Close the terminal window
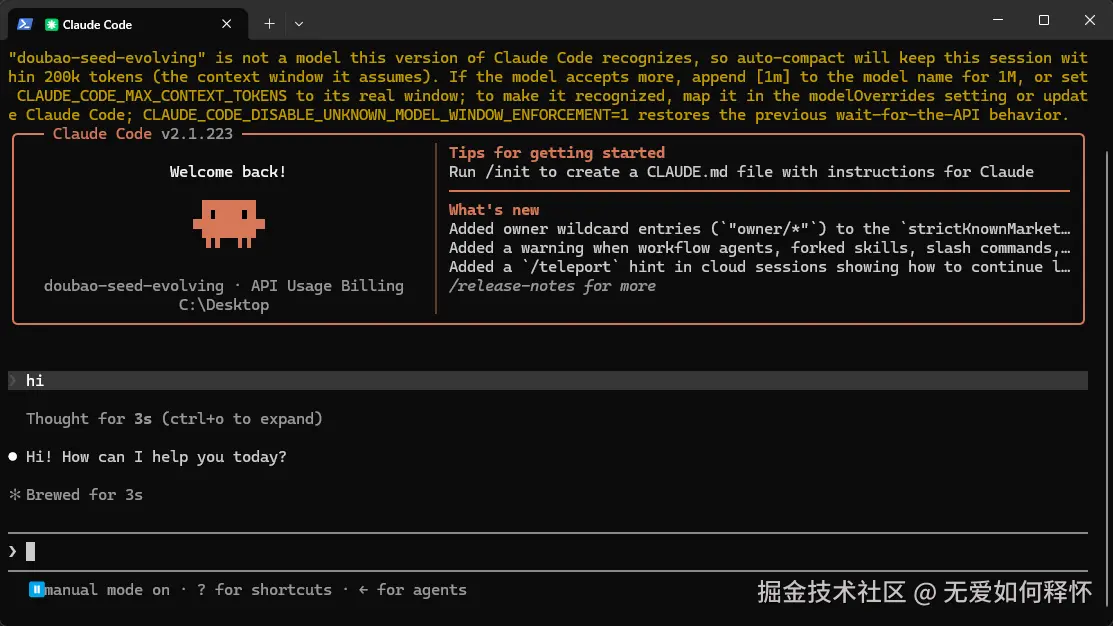Image resolution: width=1113 pixels, height=626 pixels. point(1090,20)
